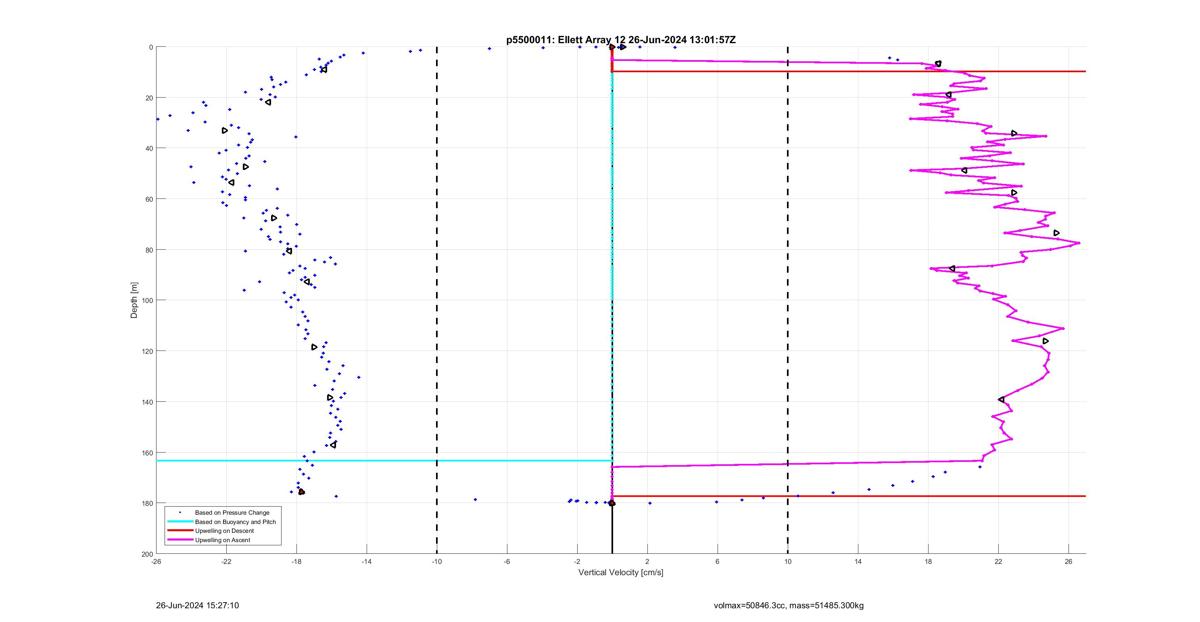Select the 'Depth [m]' y-axis label
The image size is (1200, 622).
tap(133, 300)
